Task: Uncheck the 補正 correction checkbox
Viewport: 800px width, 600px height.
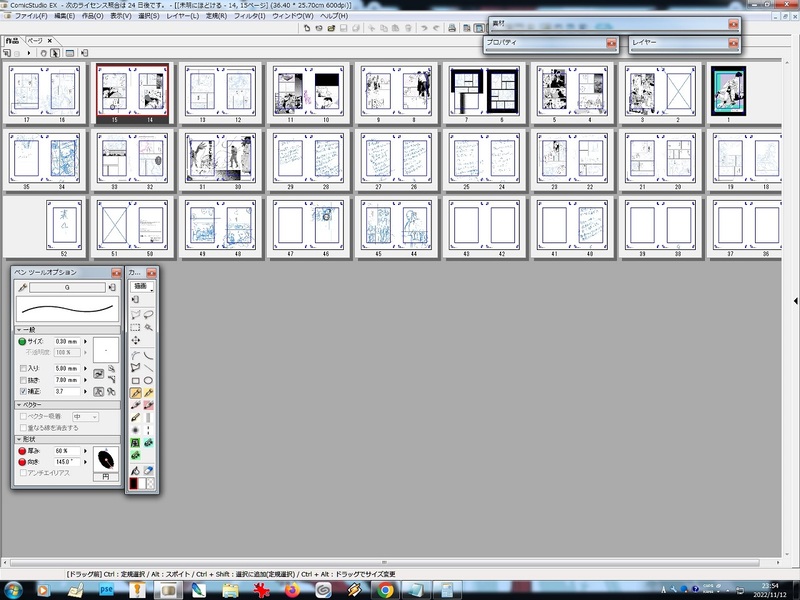Action: tap(23, 391)
